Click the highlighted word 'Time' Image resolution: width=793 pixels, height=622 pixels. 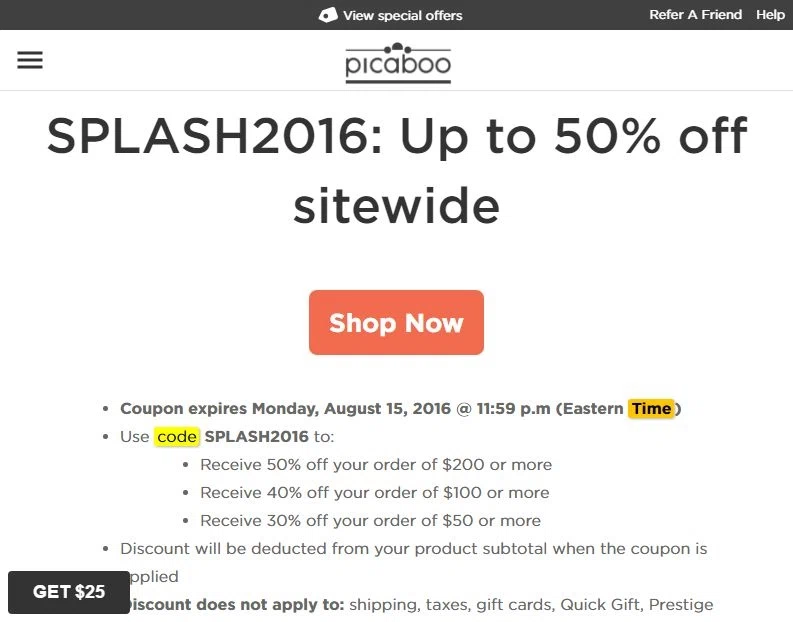pos(651,408)
